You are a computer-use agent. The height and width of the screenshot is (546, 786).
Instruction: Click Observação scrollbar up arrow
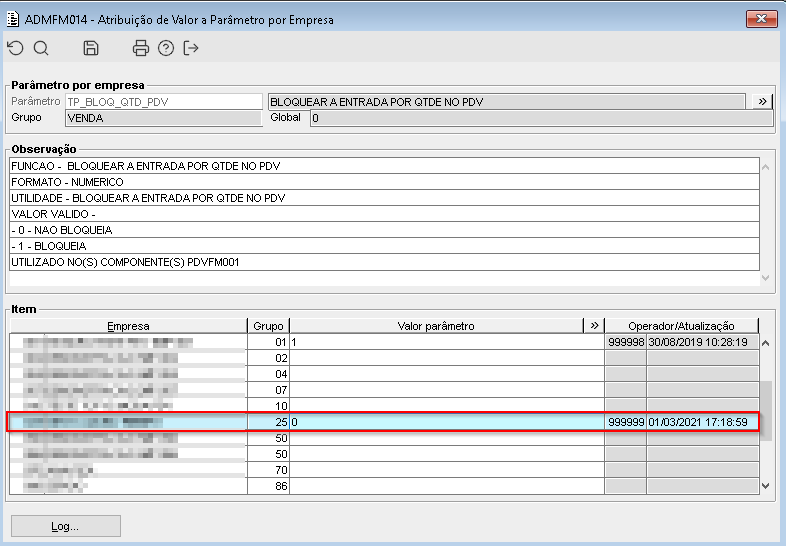coord(765,167)
